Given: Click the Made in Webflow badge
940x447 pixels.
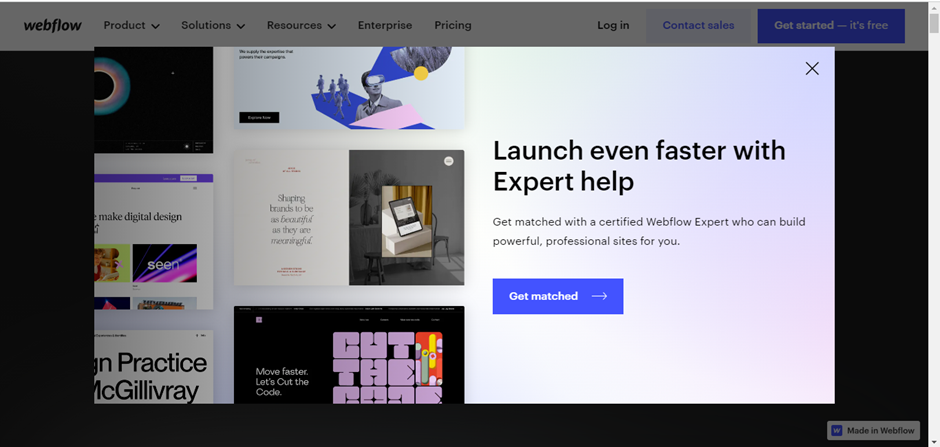Looking at the screenshot, I should tap(873, 430).
